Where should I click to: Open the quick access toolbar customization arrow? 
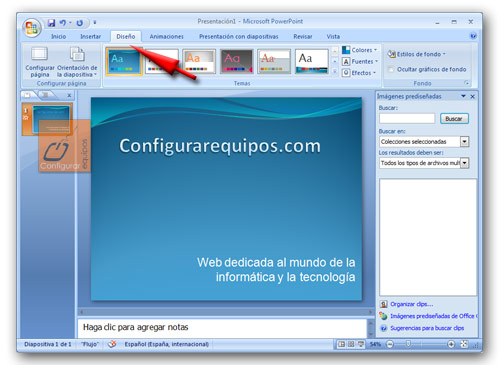pyautogui.click(x=95, y=23)
